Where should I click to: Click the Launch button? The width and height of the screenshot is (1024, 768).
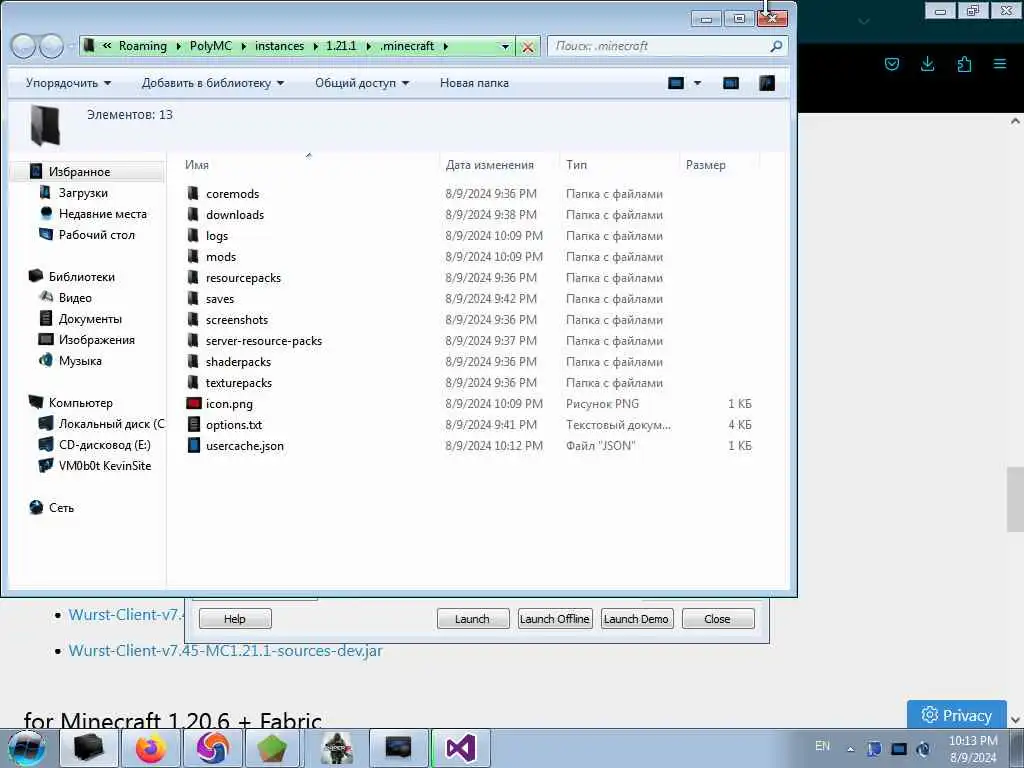(473, 619)
